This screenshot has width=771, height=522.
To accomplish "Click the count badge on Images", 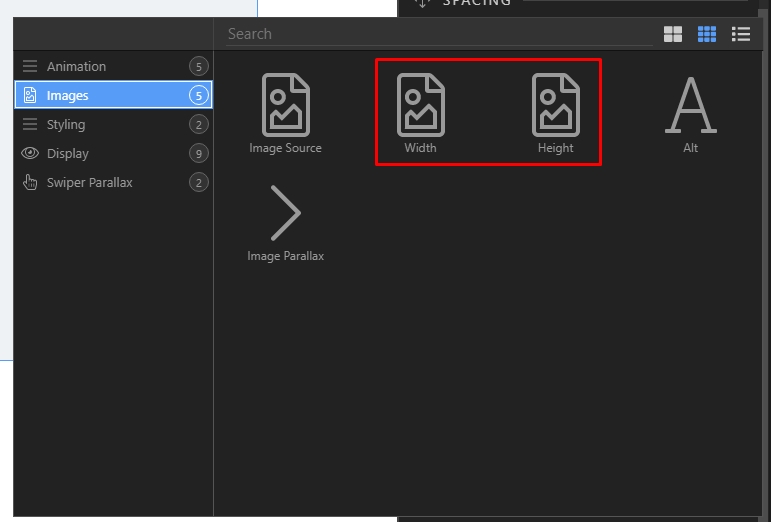I will click(199, 95).
